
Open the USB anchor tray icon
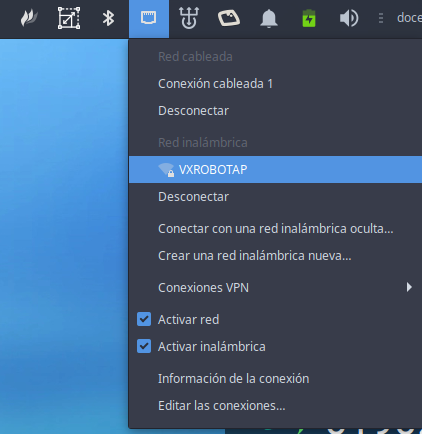point(189,18)
